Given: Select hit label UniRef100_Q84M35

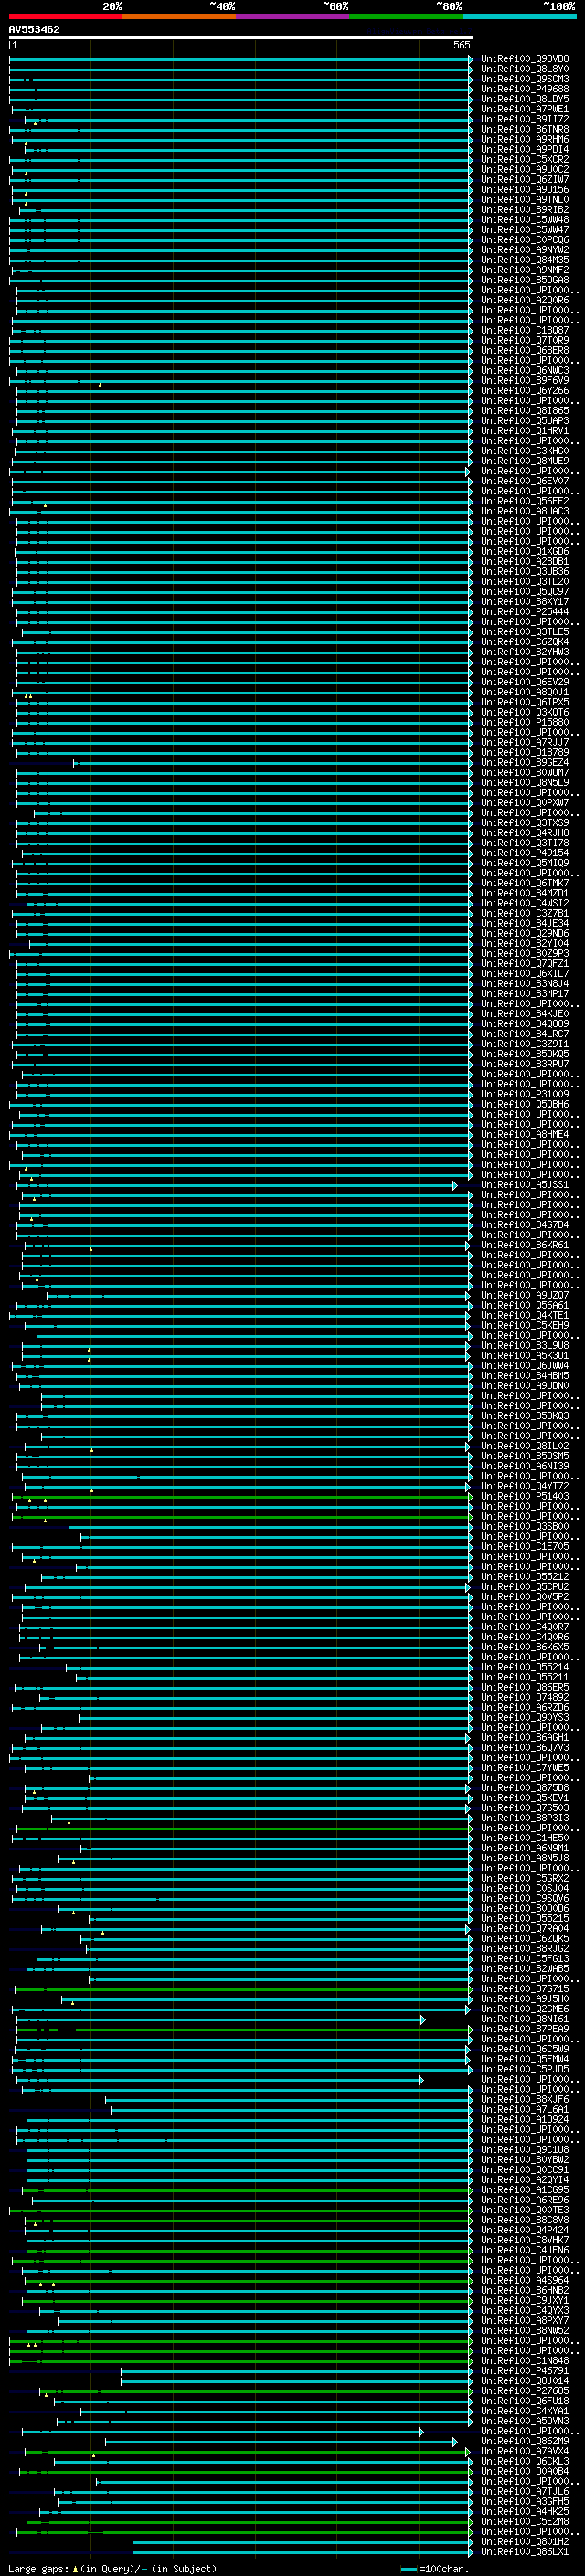Looking at the screenshot, I should [525, 260].
